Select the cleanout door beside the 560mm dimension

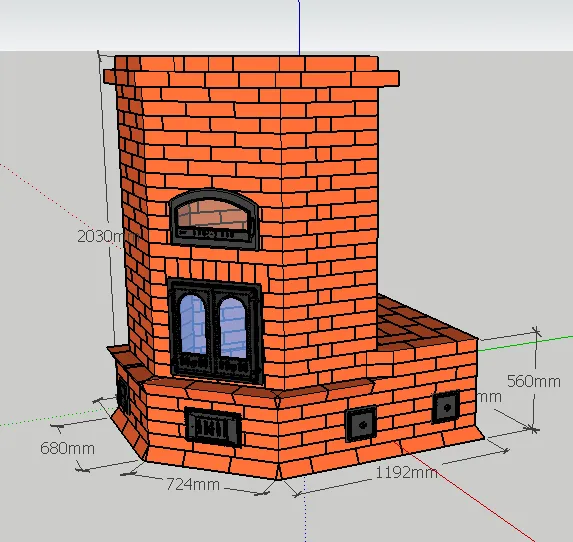tap(446, 407)
